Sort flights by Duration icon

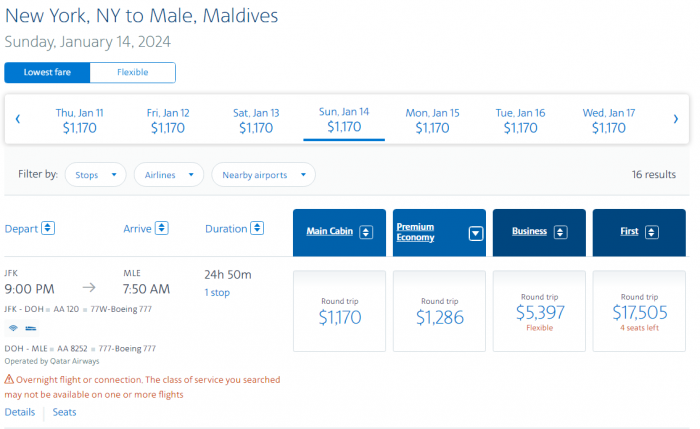pos(257,229)
